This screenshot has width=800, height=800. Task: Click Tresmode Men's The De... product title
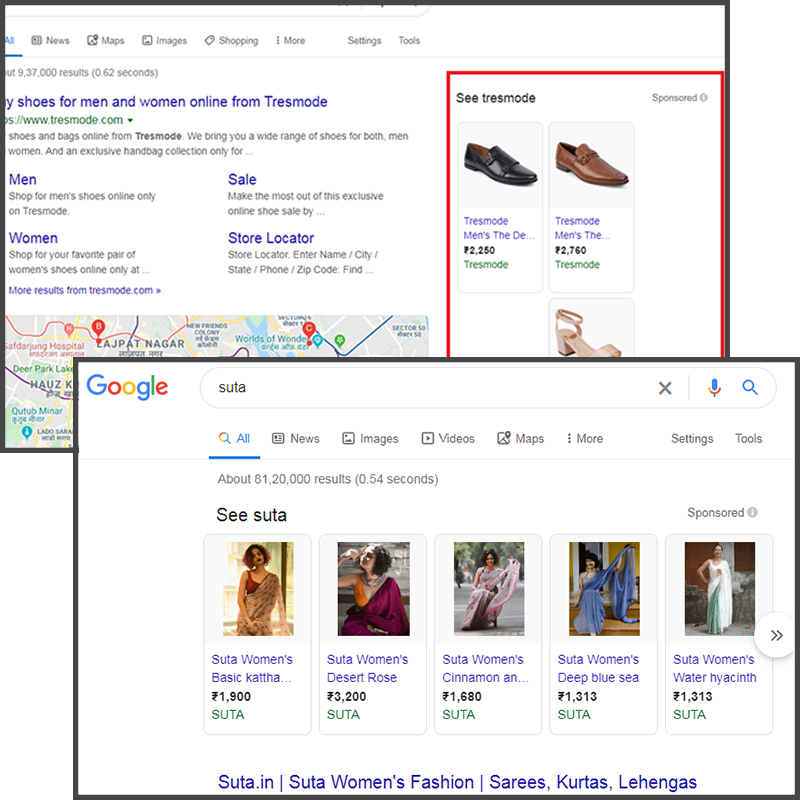point(498,228)
